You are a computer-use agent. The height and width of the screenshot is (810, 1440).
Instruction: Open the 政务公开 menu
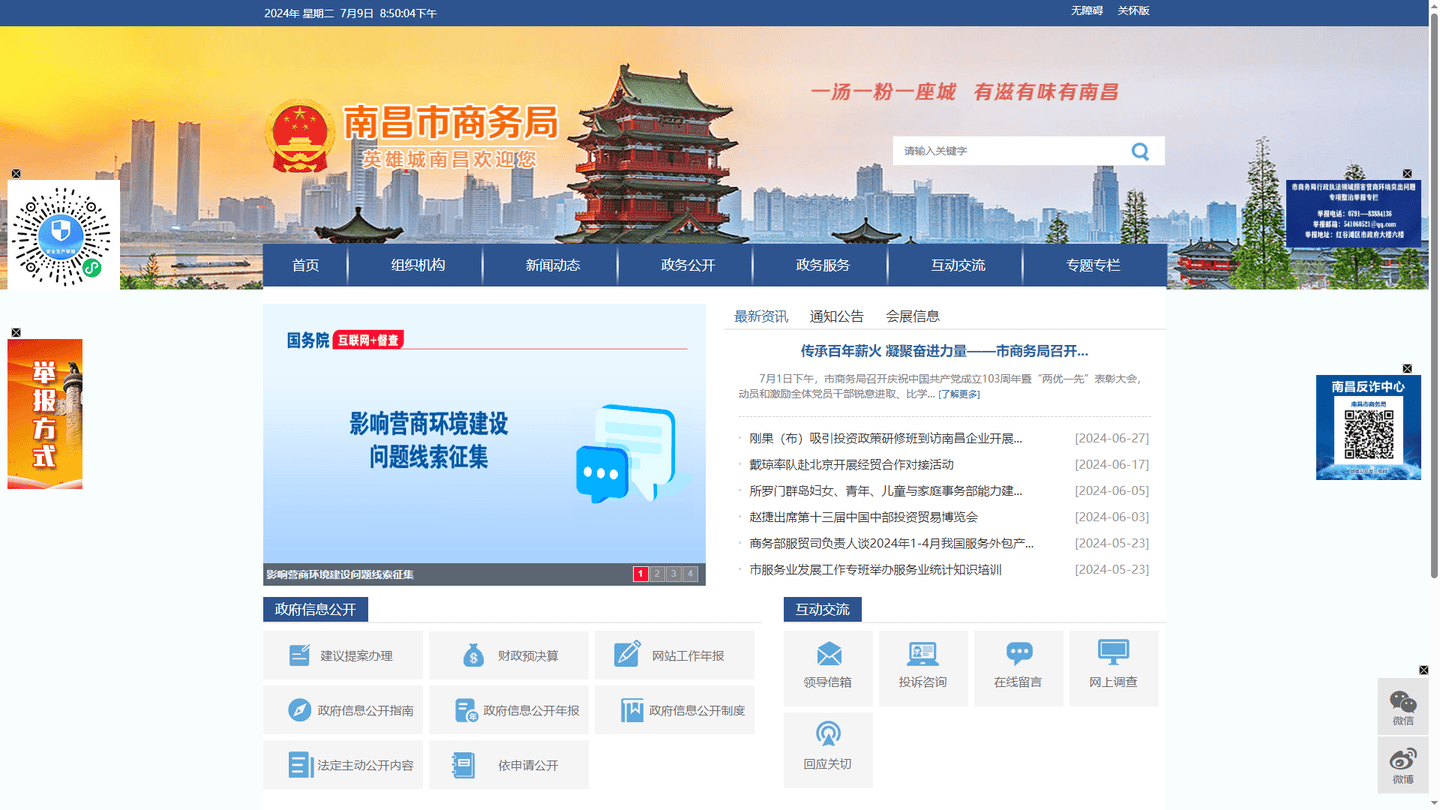click(x=688, y=265)
